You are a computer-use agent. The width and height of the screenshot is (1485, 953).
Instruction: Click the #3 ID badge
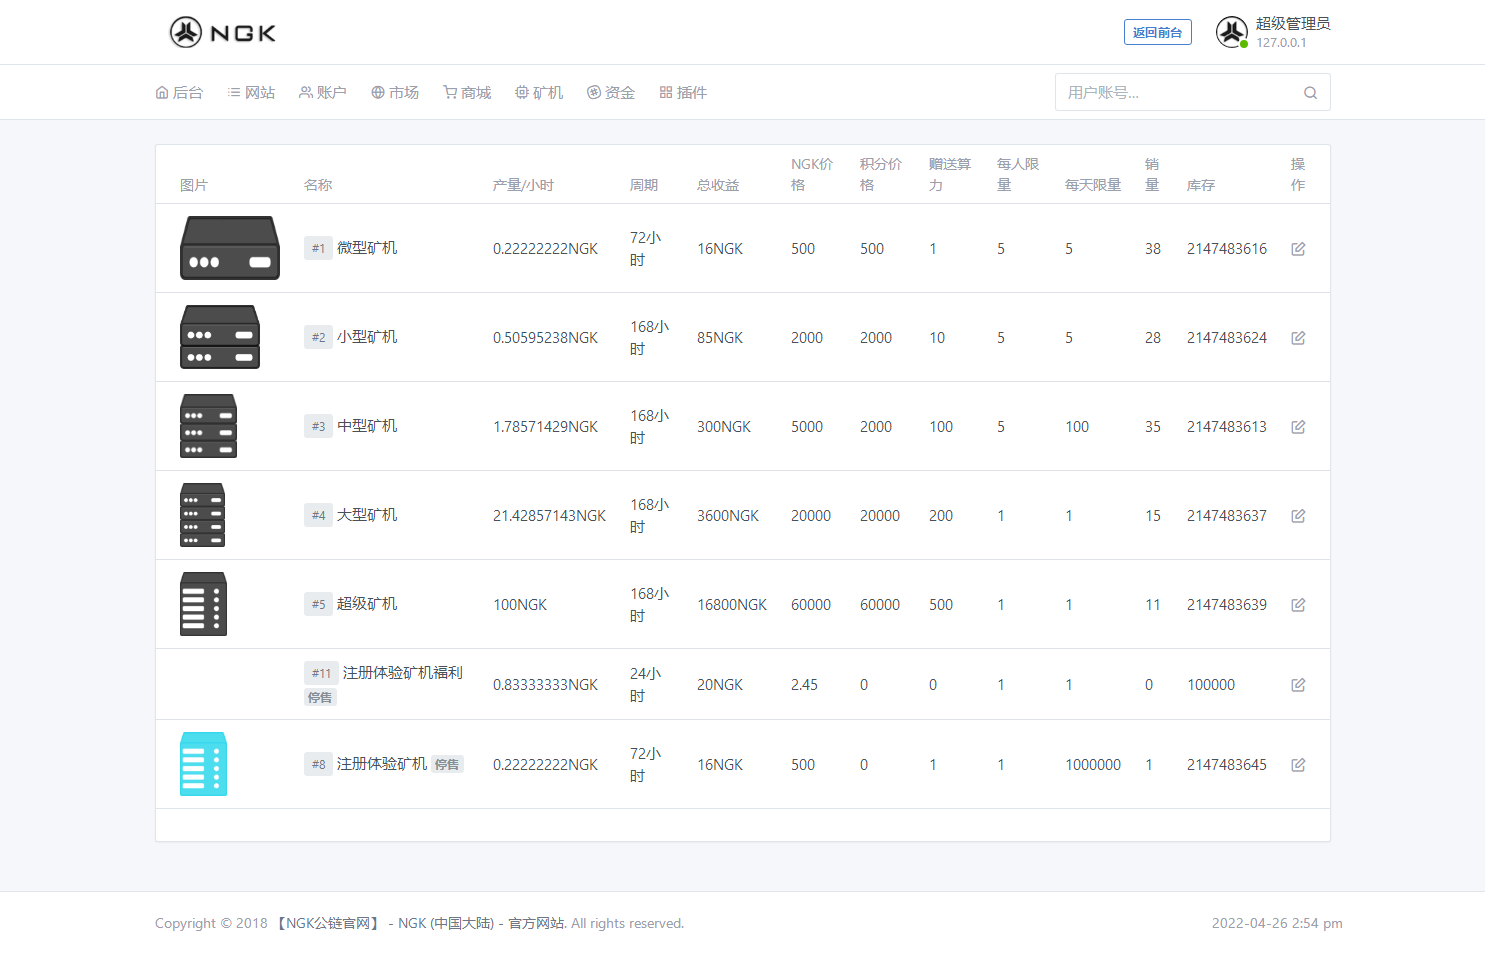pyautogui.click(x=318, y=426)
